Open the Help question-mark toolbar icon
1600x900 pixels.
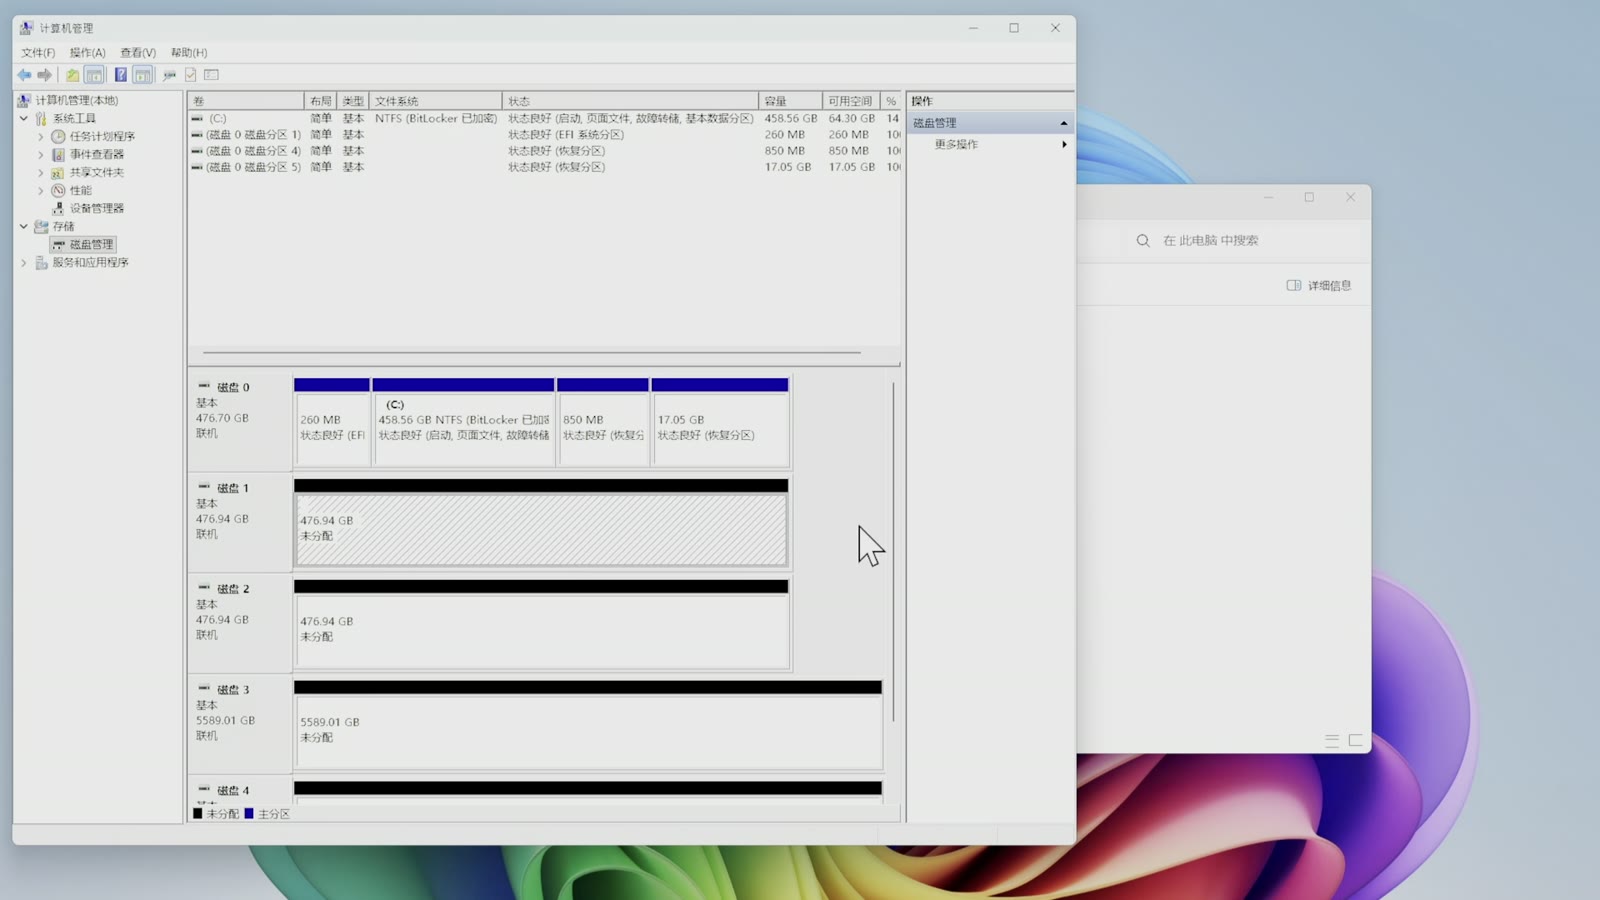click(120, 75)
